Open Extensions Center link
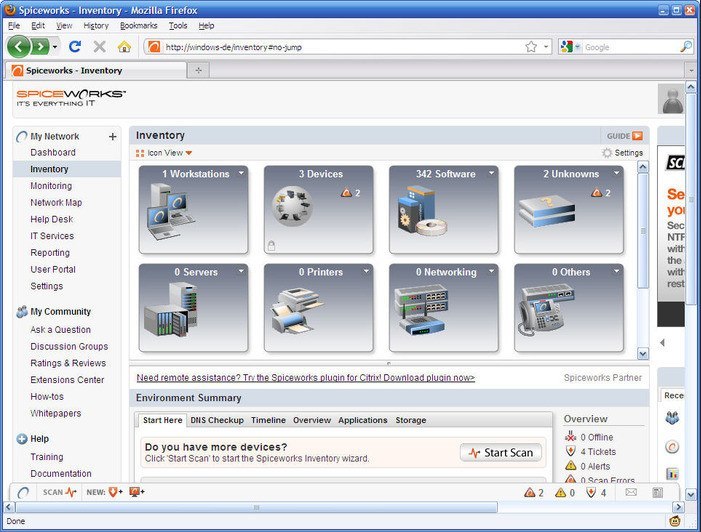Viewport: 701px width, 532px height. click(67, 380)
